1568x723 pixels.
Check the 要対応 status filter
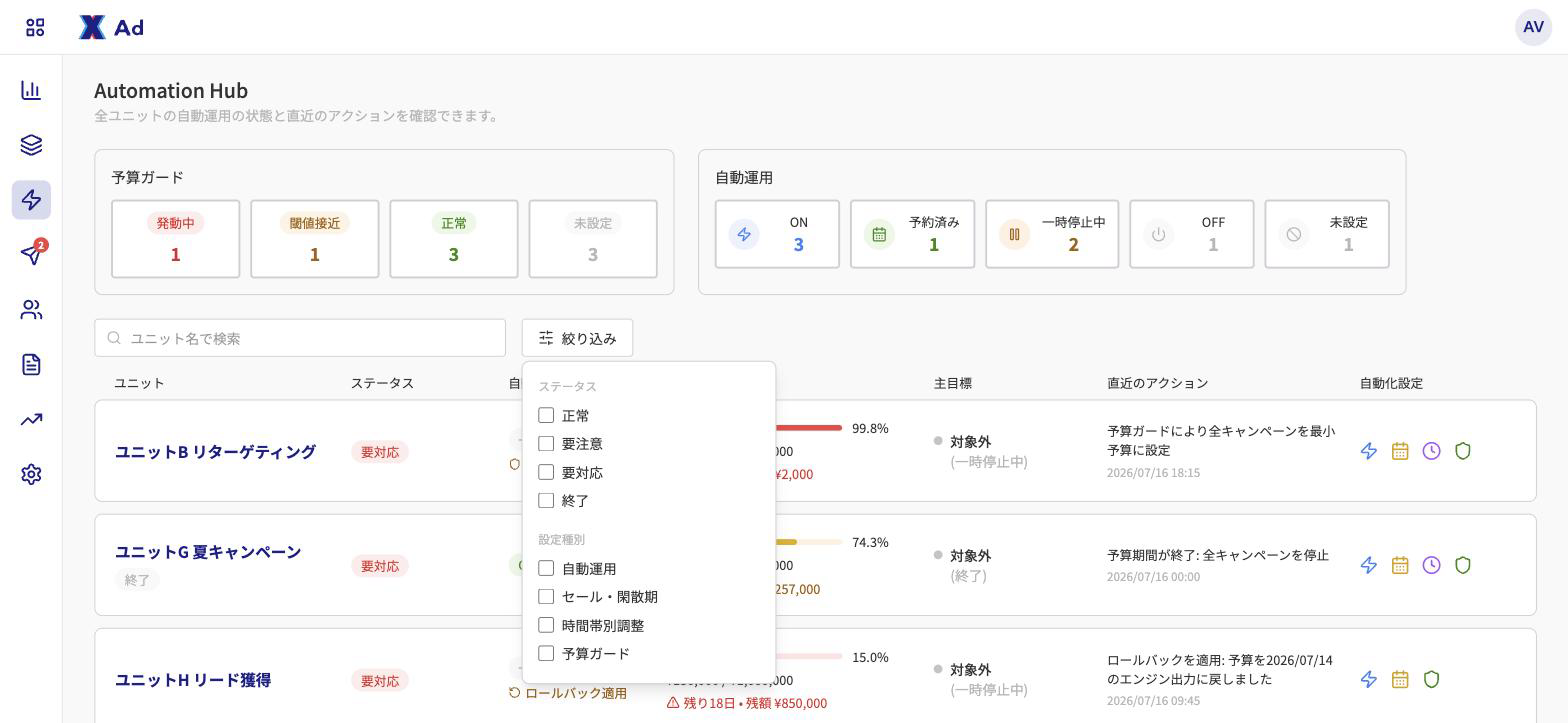tap(546, 472)
